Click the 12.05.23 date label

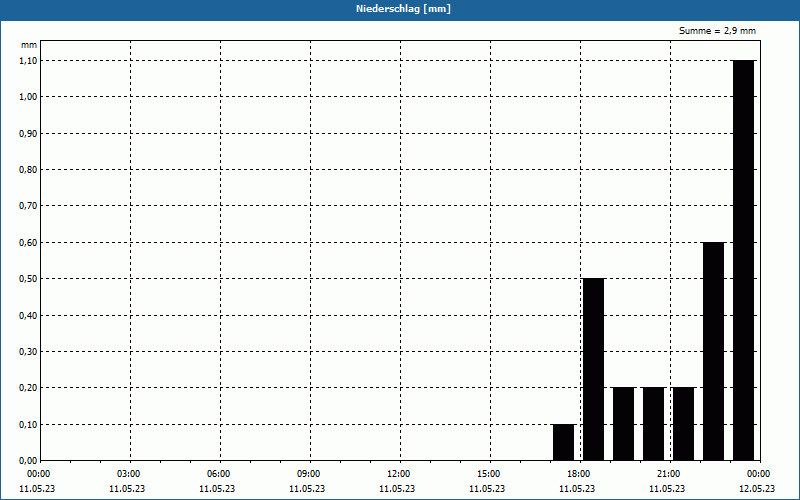tap(757, 488)
